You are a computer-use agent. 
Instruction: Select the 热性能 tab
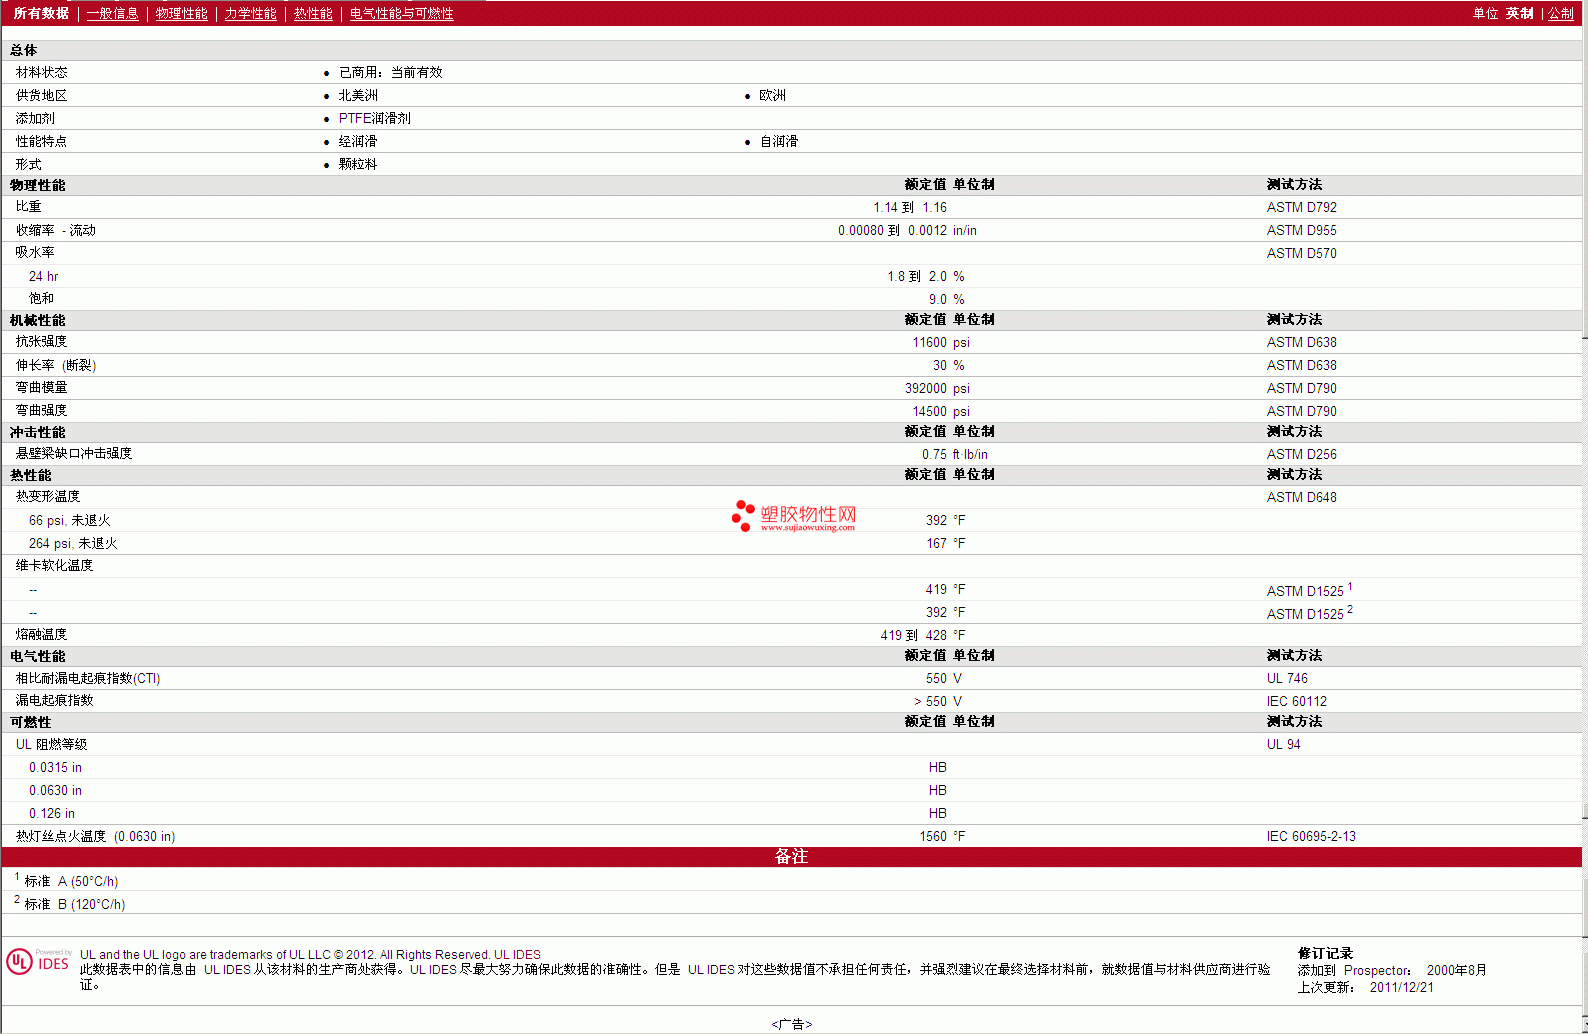[313, 13]
